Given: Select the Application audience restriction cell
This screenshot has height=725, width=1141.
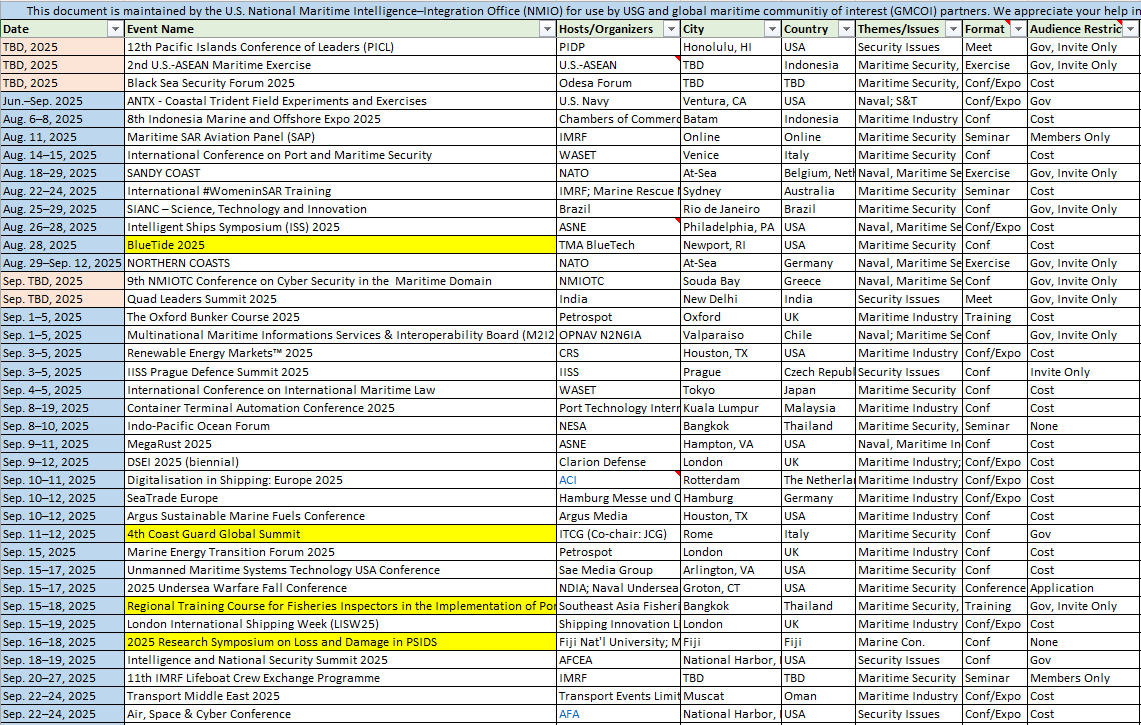Looking at the screenshot, I should coord(1083,588).
